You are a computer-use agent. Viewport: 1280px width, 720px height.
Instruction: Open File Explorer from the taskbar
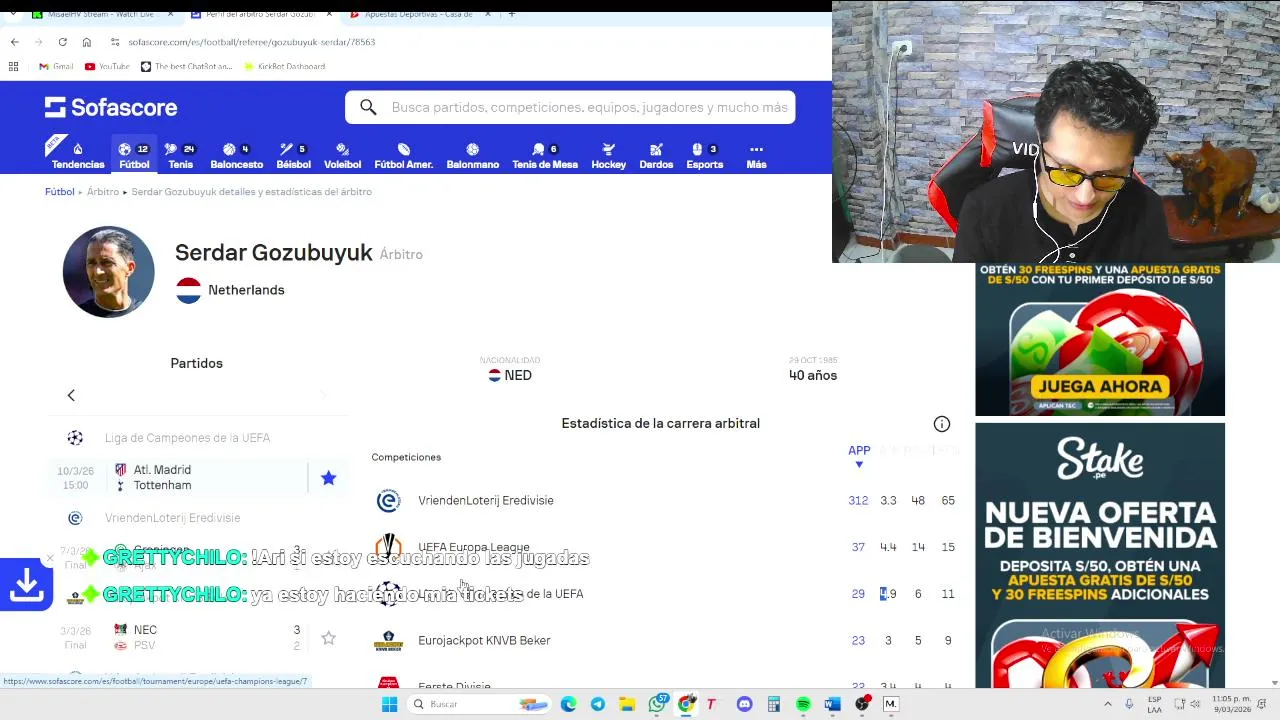[626, 704]
